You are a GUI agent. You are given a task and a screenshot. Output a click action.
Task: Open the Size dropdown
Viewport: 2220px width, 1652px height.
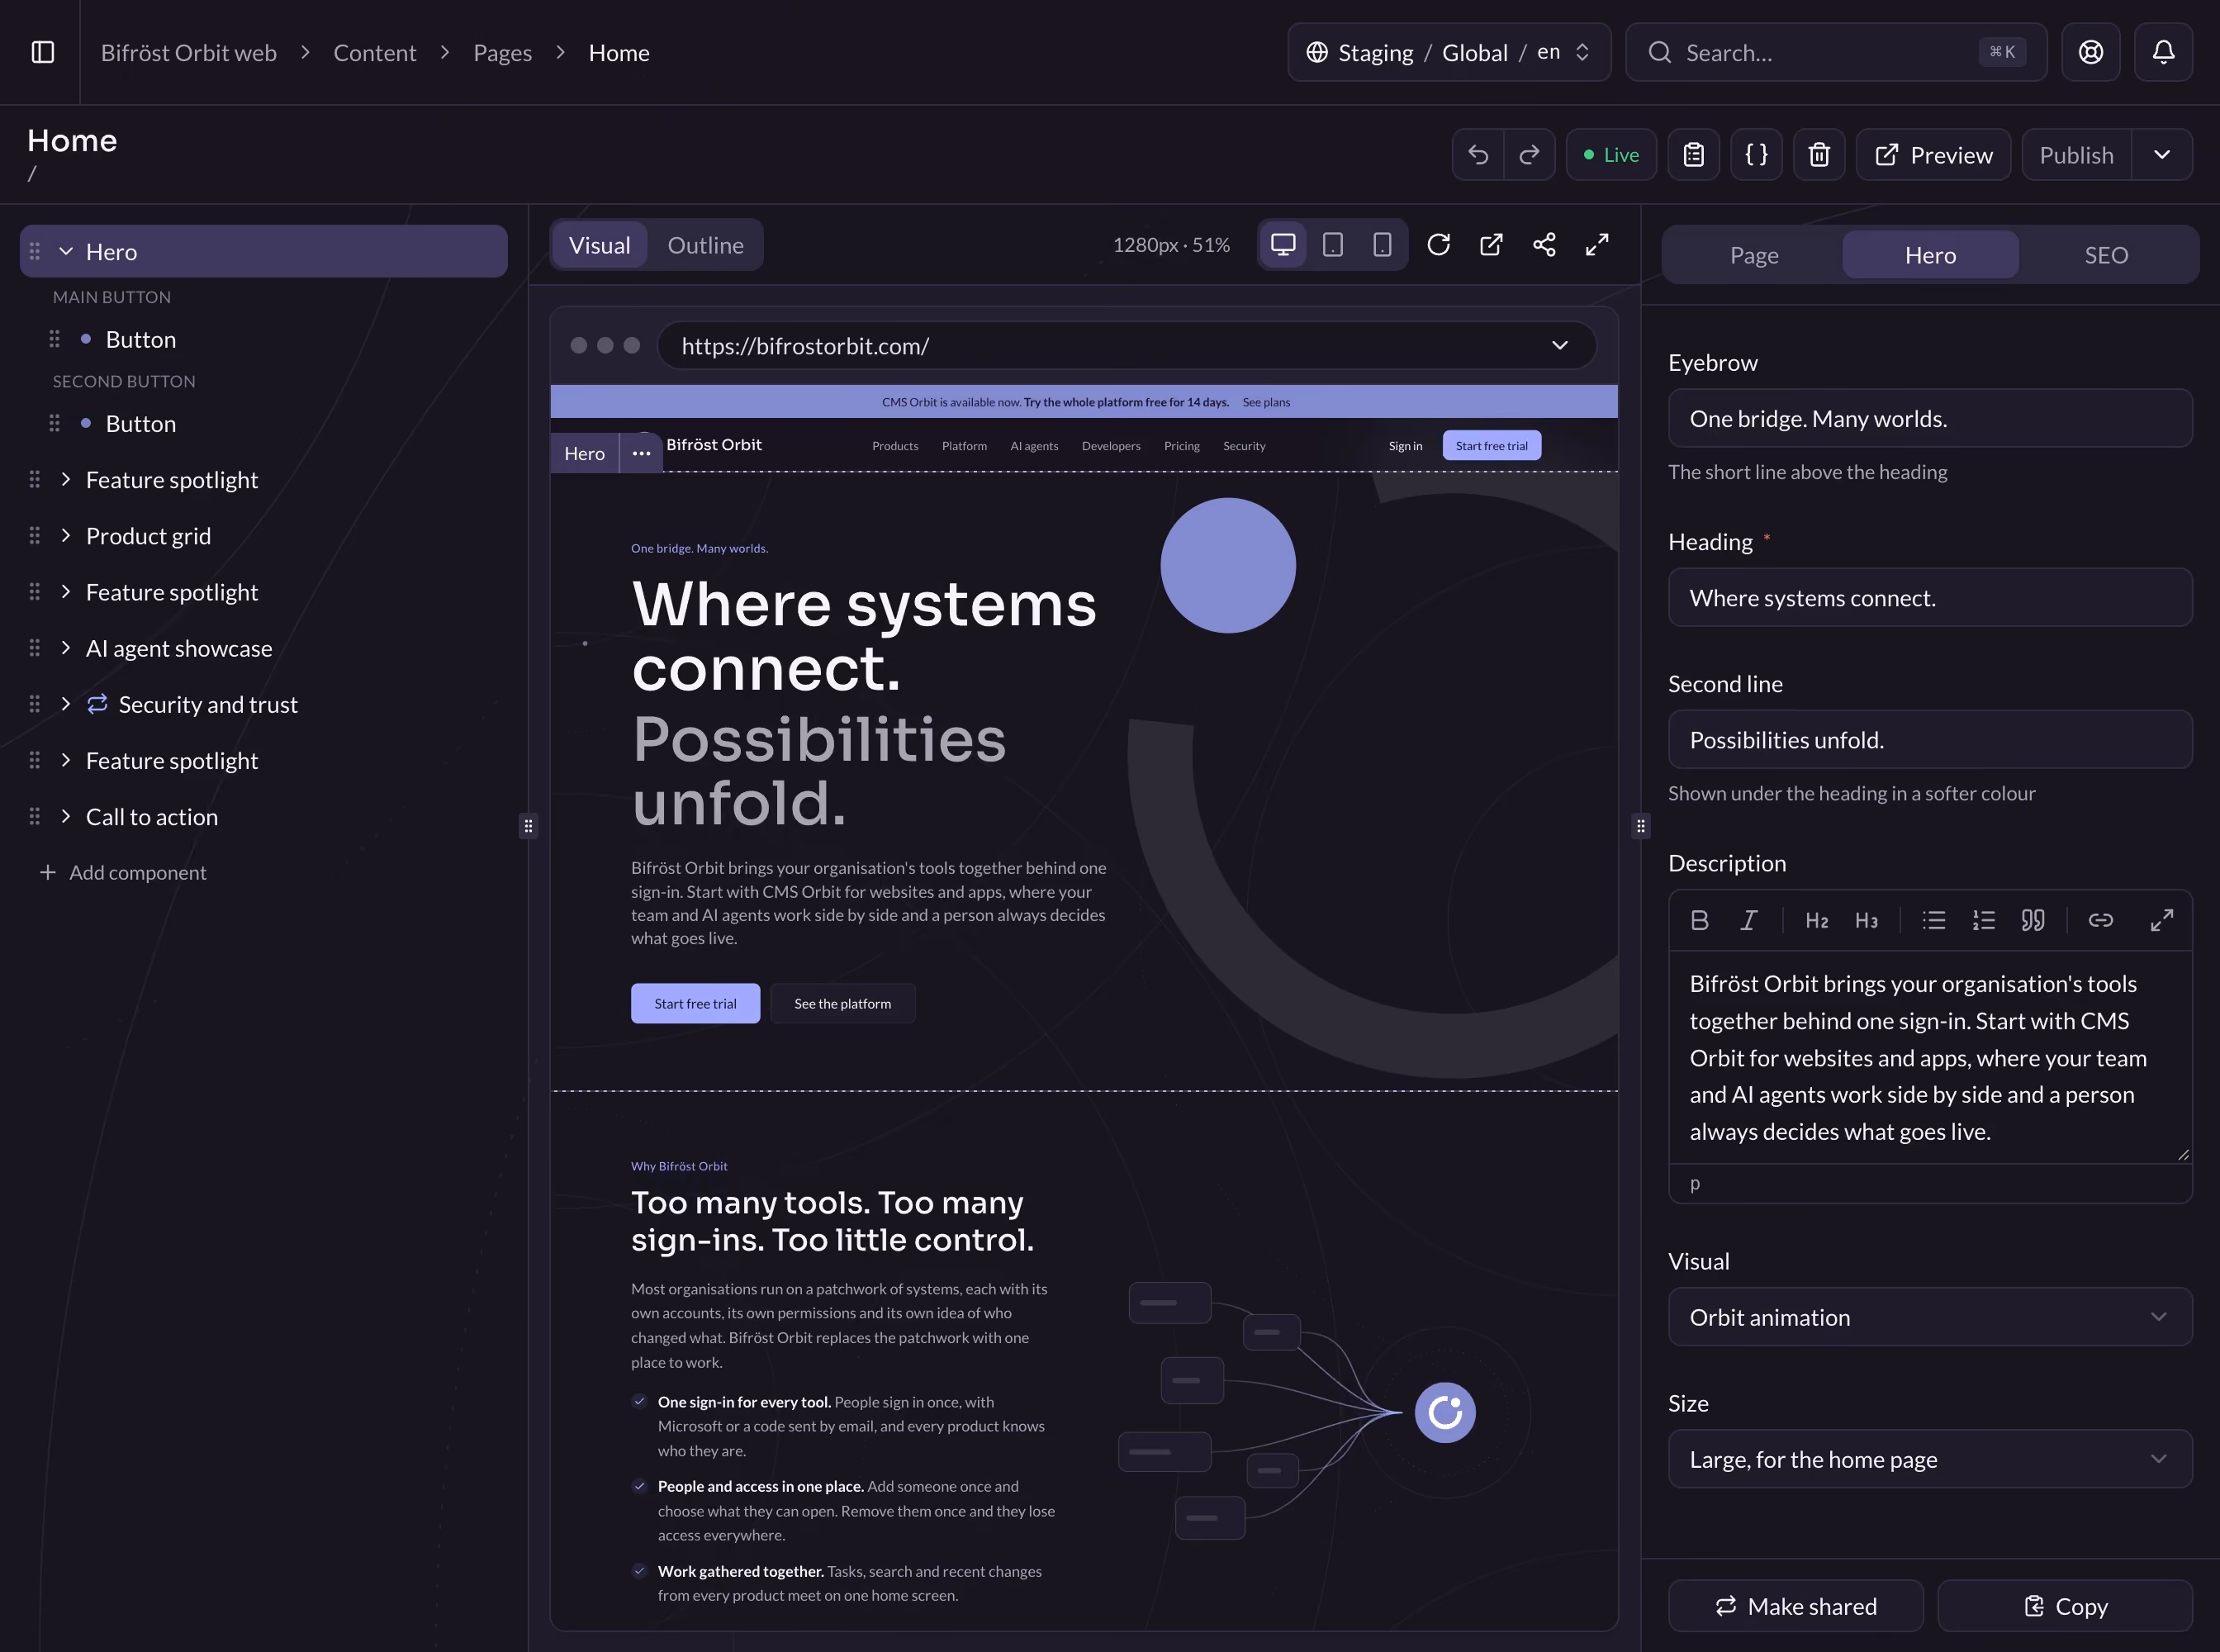tap(1930, 1459)
